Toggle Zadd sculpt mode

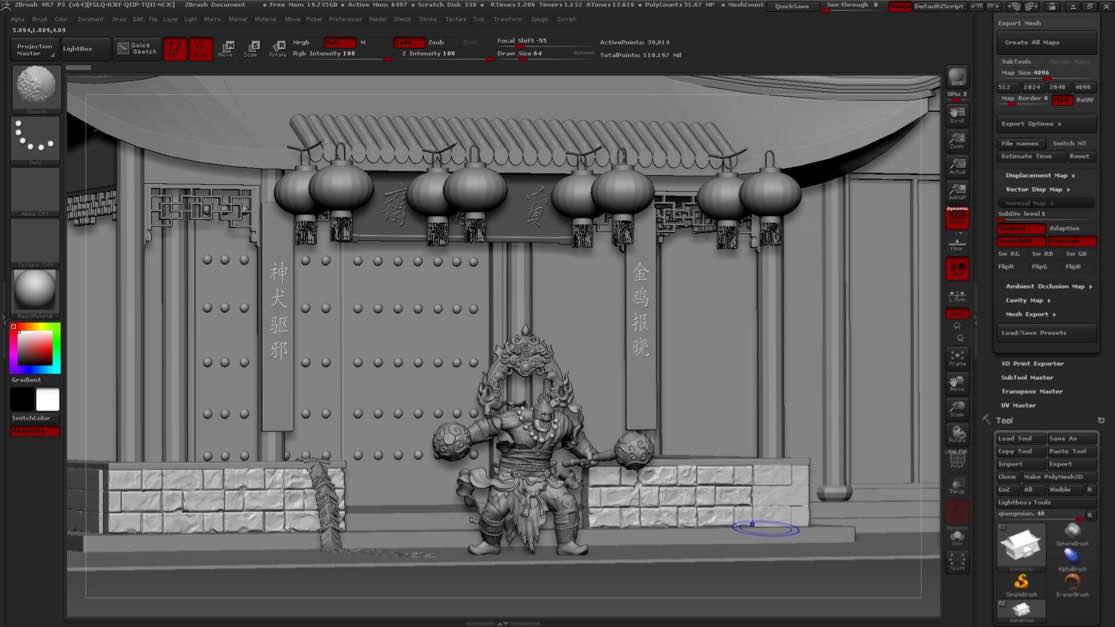click(x=409, y=43)
